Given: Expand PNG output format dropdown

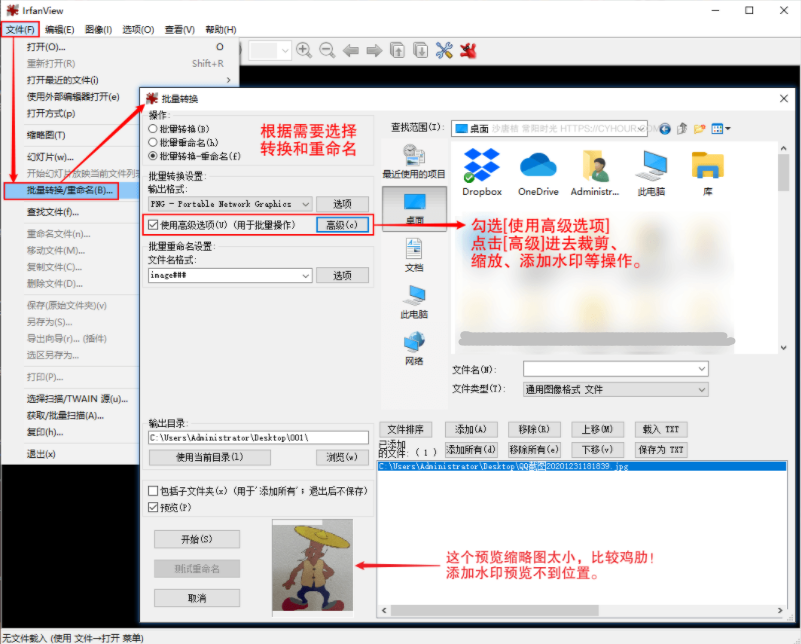Looking at the screenshot, I should click(x=305, y=204).
